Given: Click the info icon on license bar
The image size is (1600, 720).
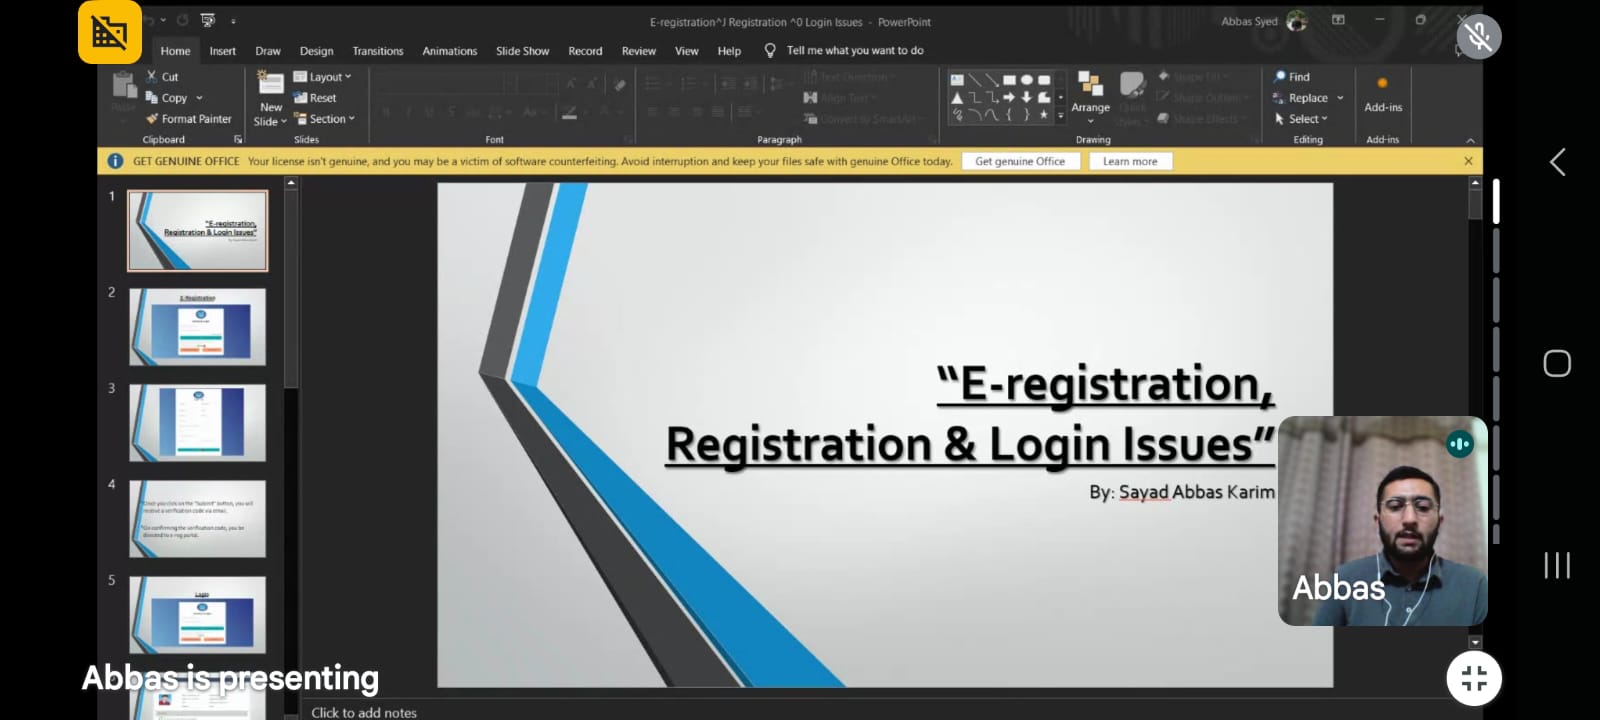Looking at the screenshot, I should pyautogui.click(x=115, y=161).
